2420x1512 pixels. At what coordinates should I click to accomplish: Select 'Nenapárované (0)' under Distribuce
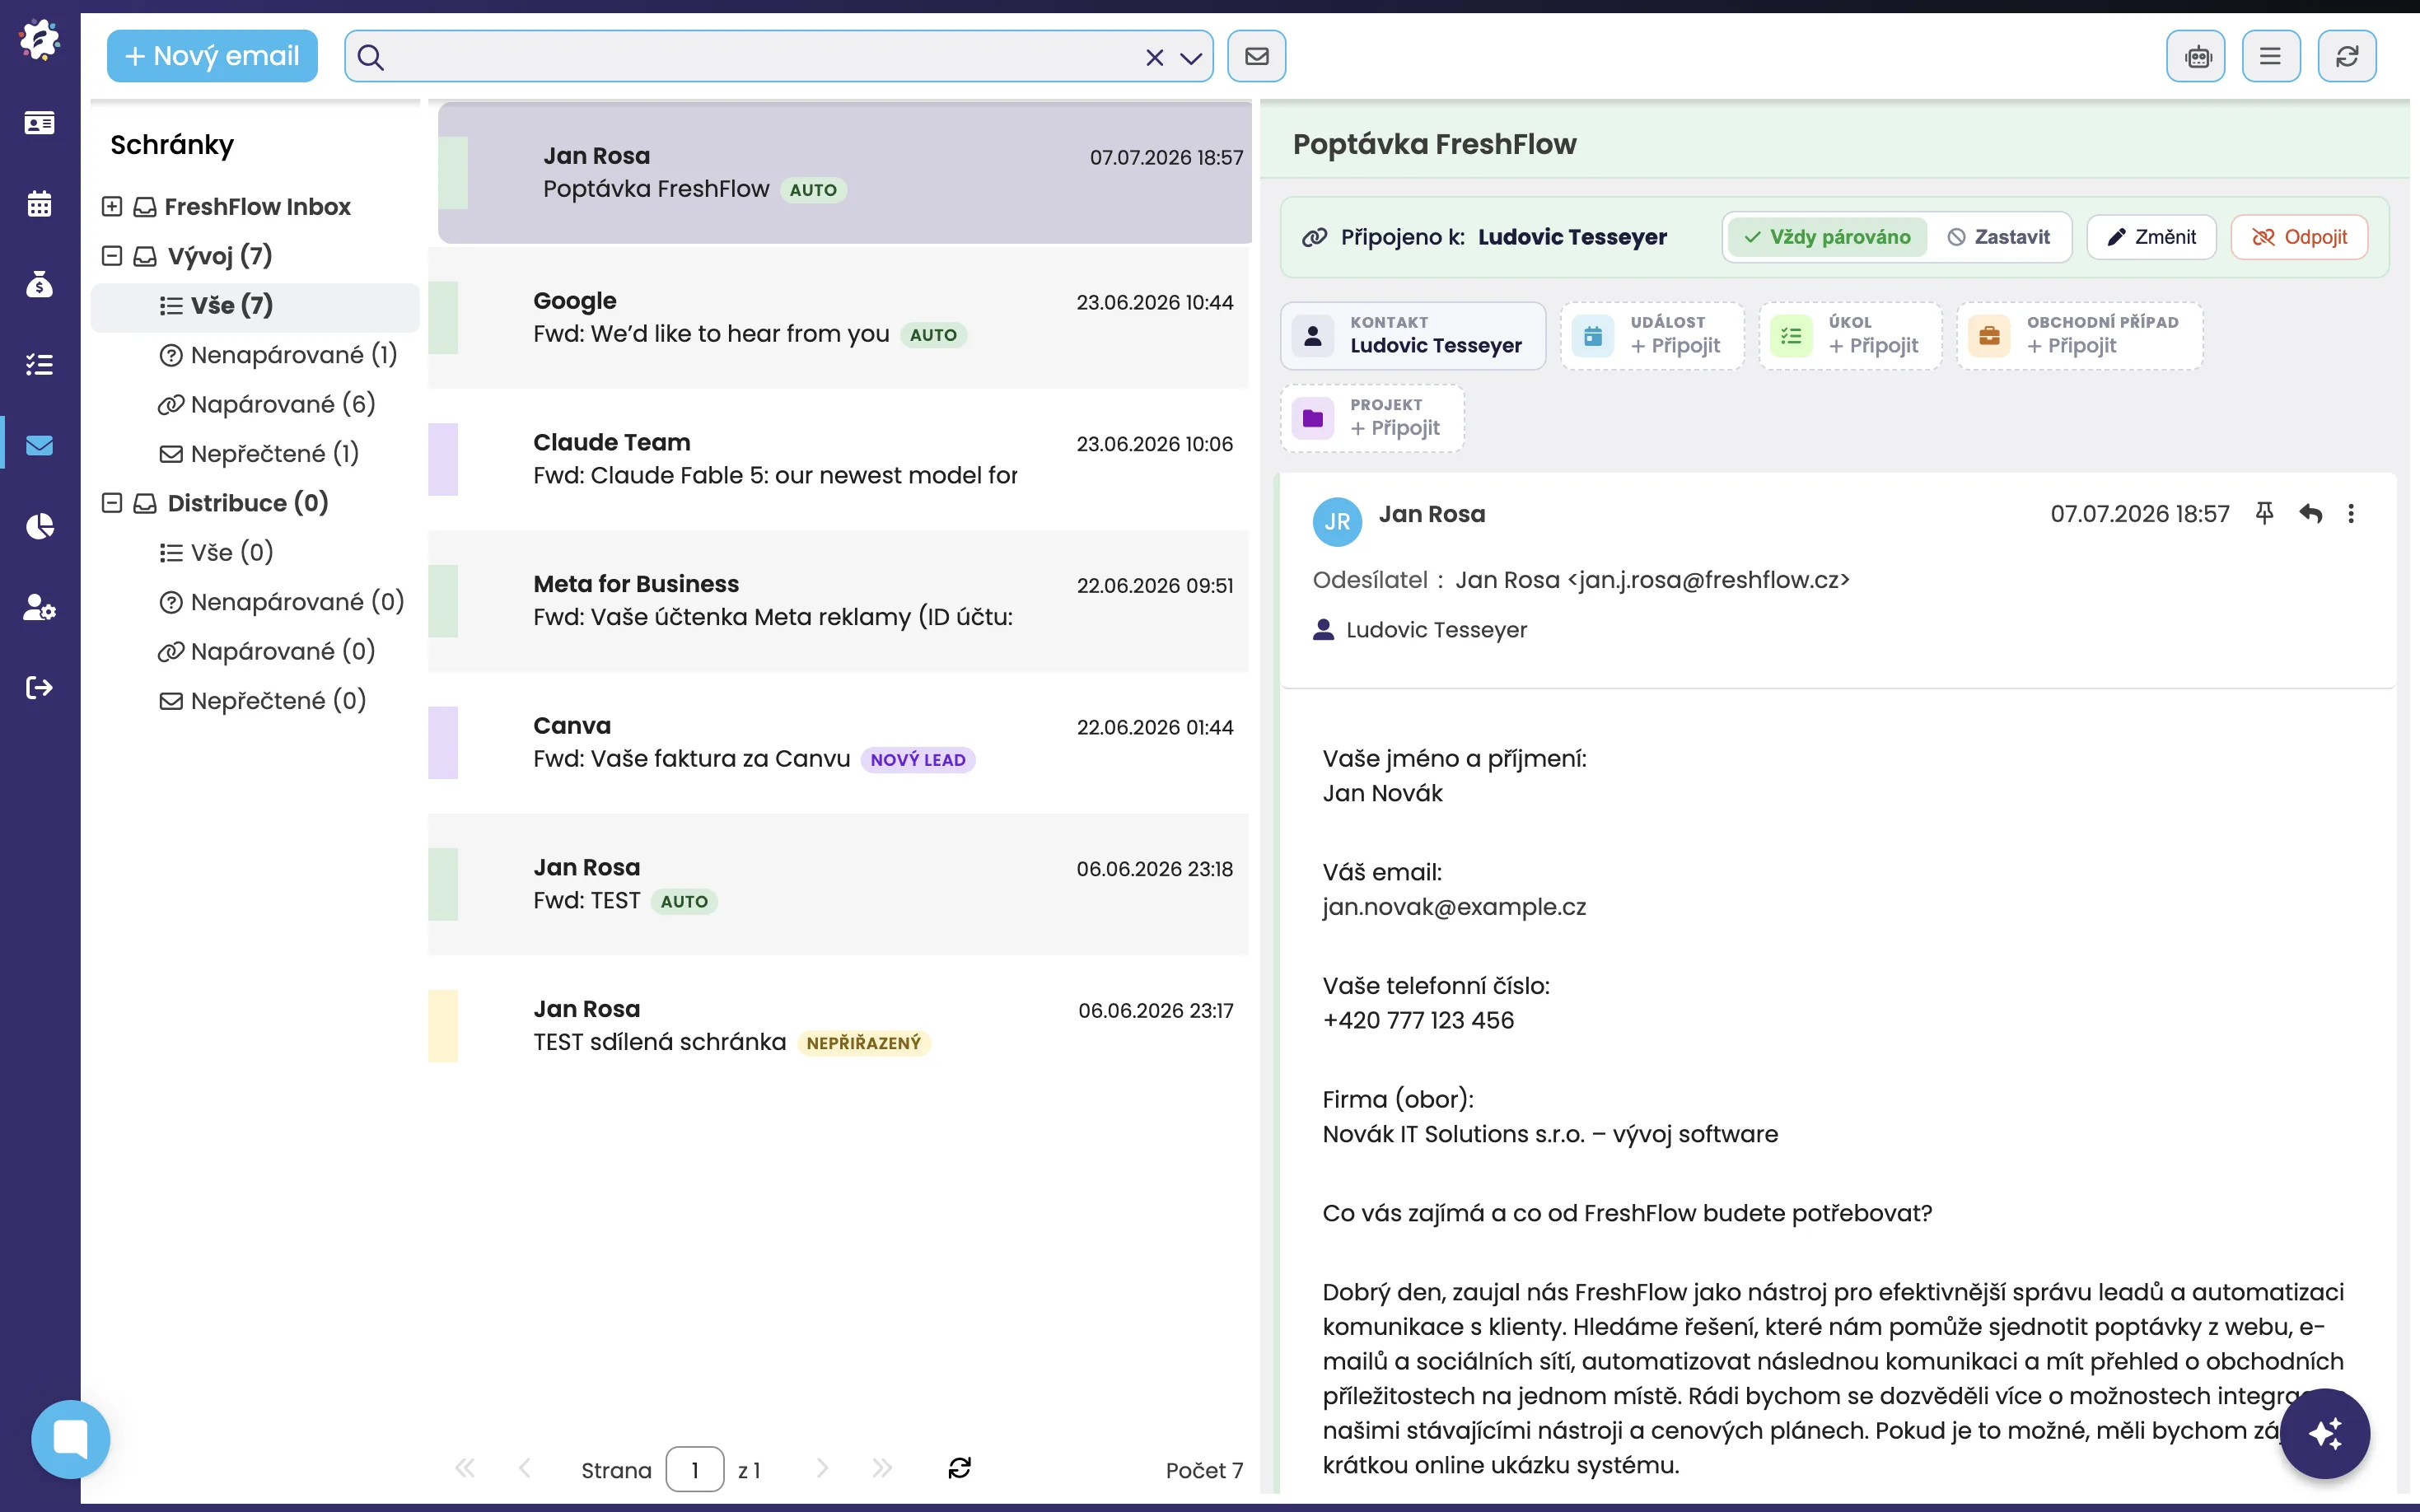[x=282, y=602]
